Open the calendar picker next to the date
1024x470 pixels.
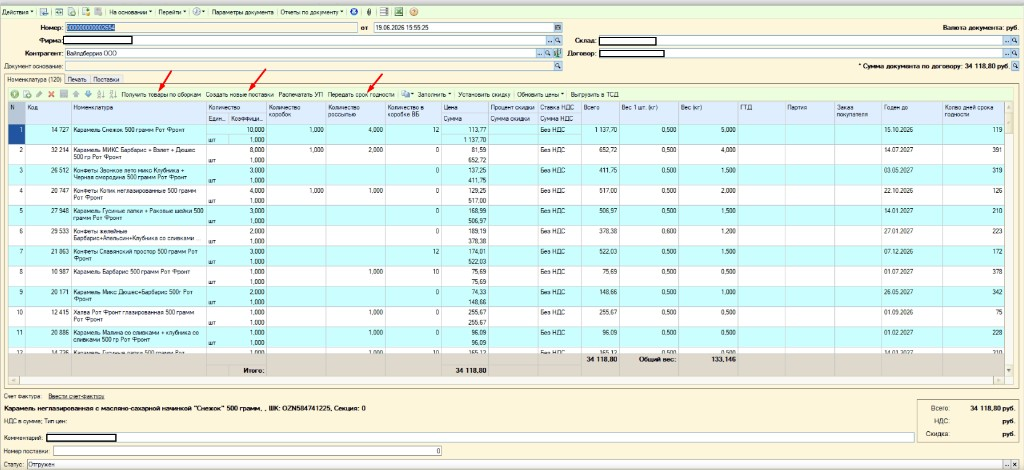point(558,28)
